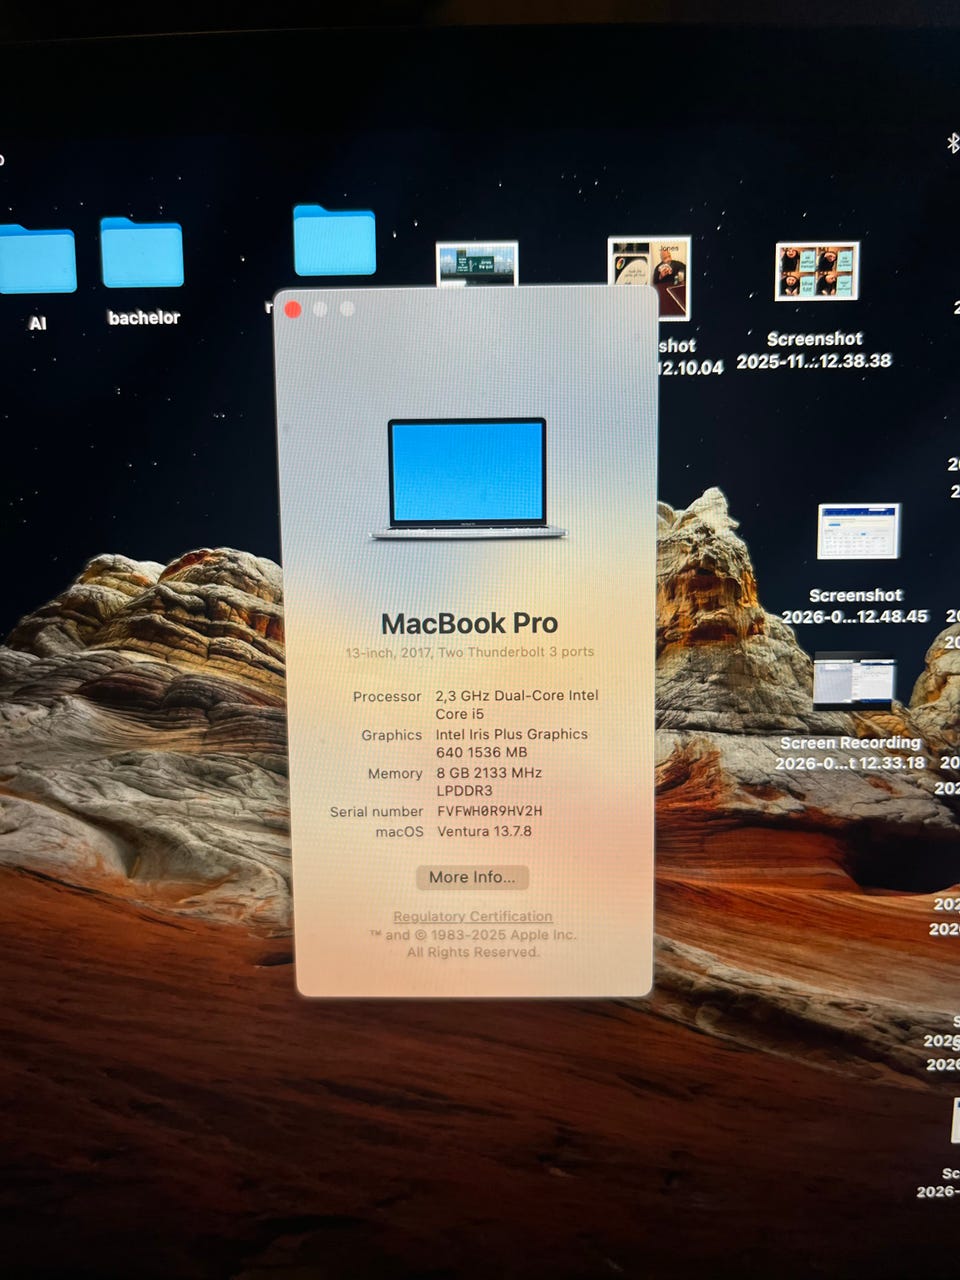Viewport: 960px width, 1280px height.
Task: Click Intel Iris Plus Graphics value
Action: pos(512,743)
